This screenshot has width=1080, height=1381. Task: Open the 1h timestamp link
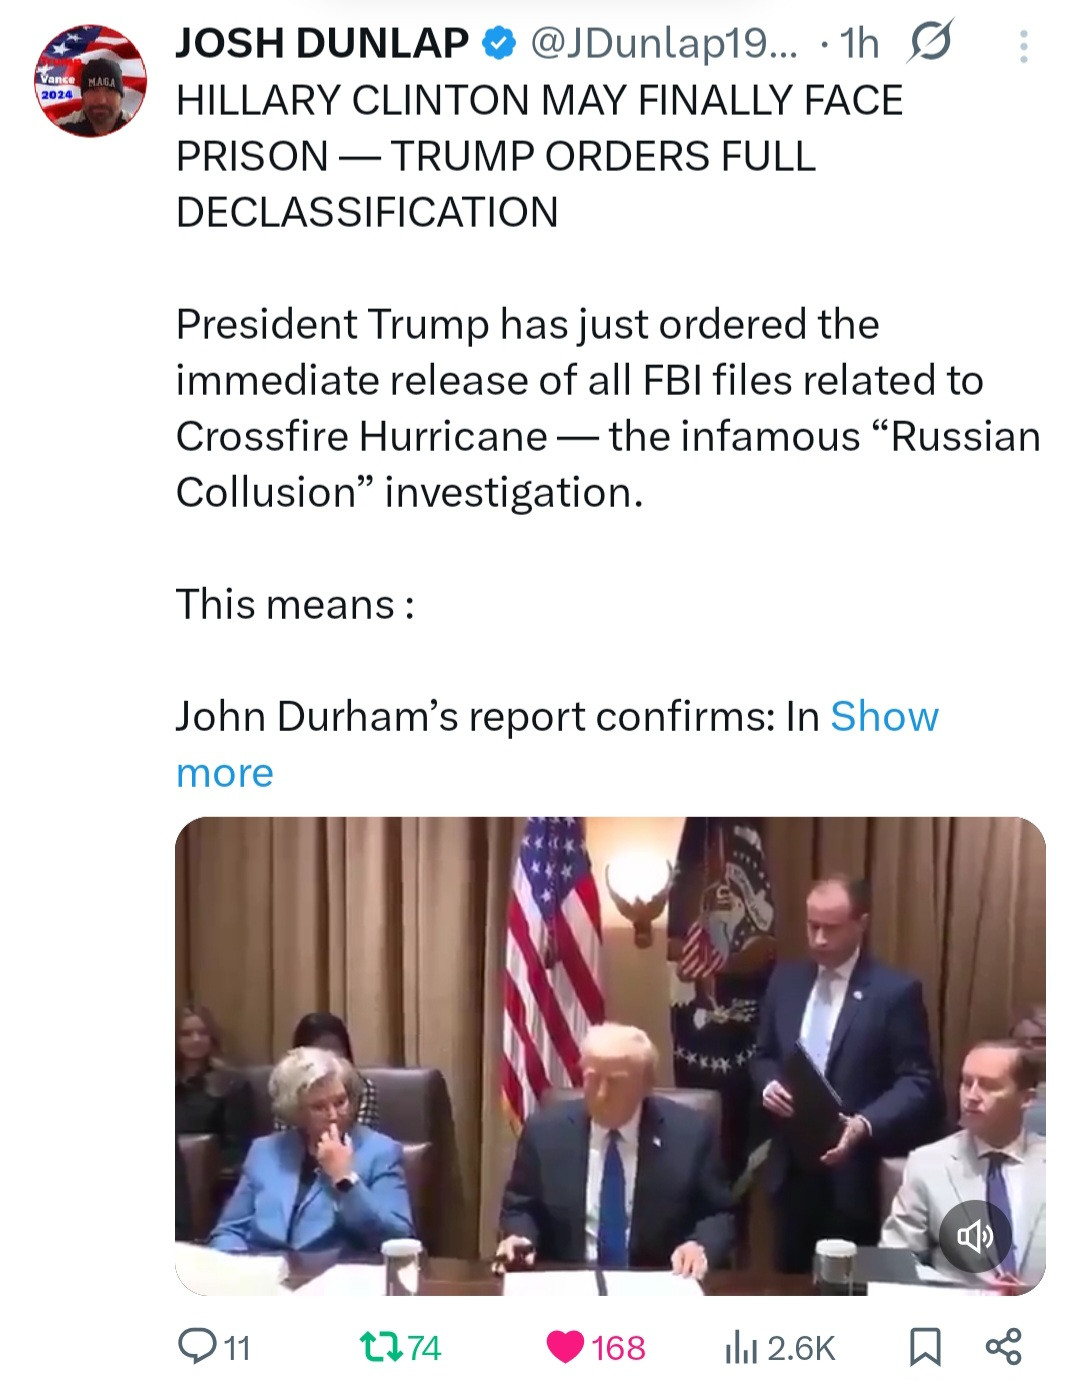click(x=859, y=43)
